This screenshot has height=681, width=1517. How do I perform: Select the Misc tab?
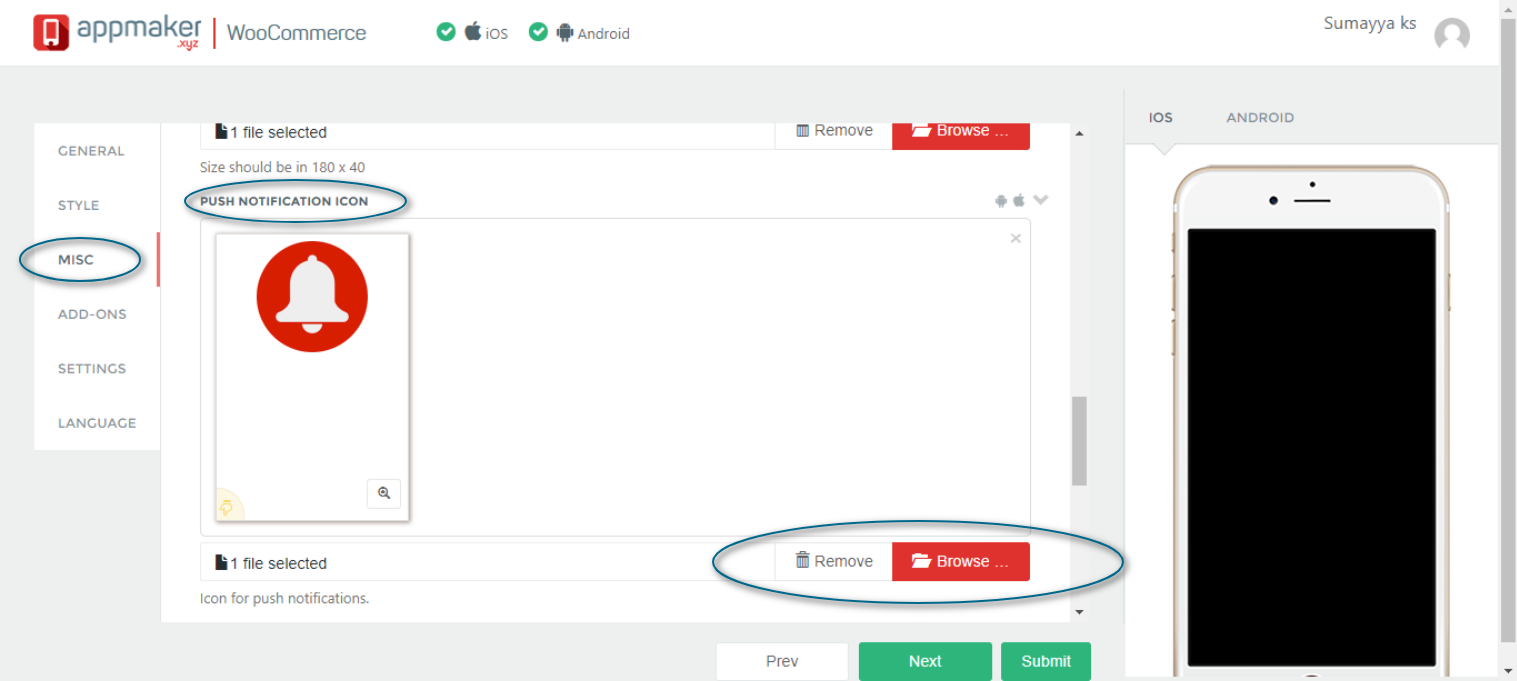pos(76,260)
